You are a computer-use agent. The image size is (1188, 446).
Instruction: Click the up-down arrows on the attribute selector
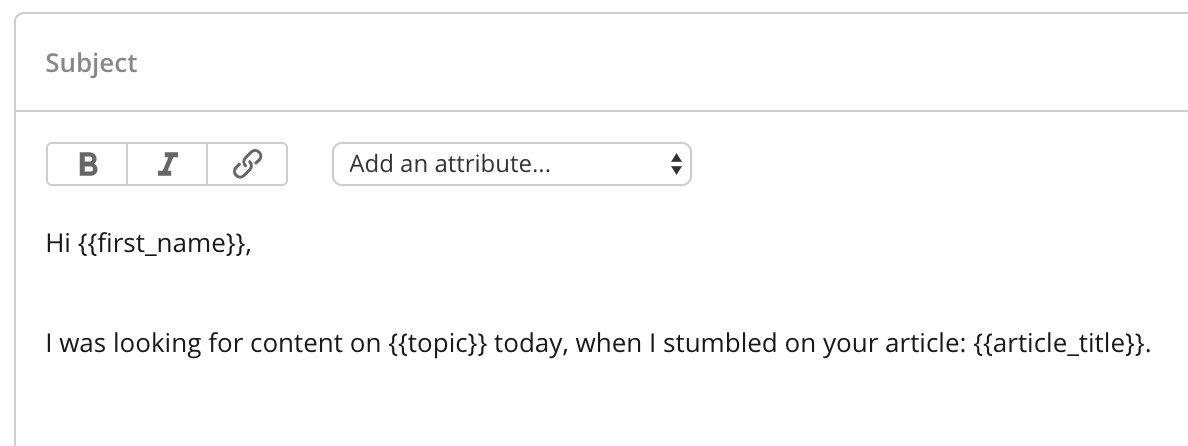(x=676, y=164)
